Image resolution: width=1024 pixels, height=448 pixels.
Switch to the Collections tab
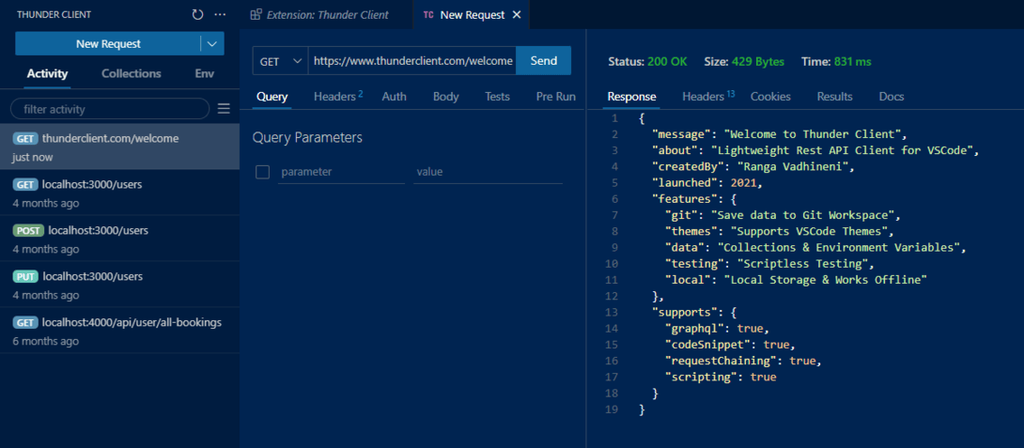pos(131,74)
